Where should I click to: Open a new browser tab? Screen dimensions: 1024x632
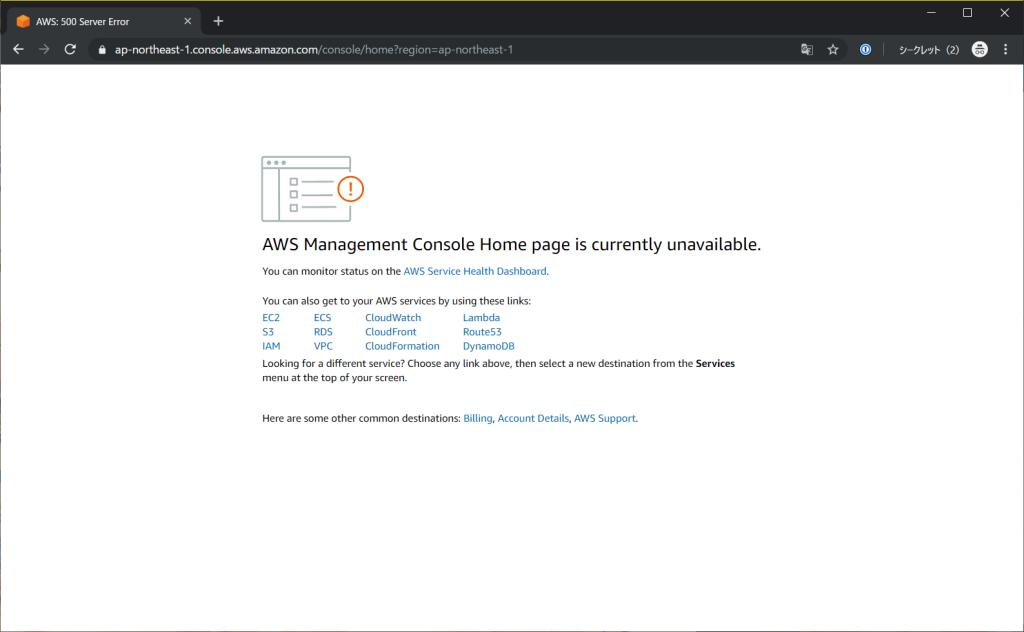[218, 21]
